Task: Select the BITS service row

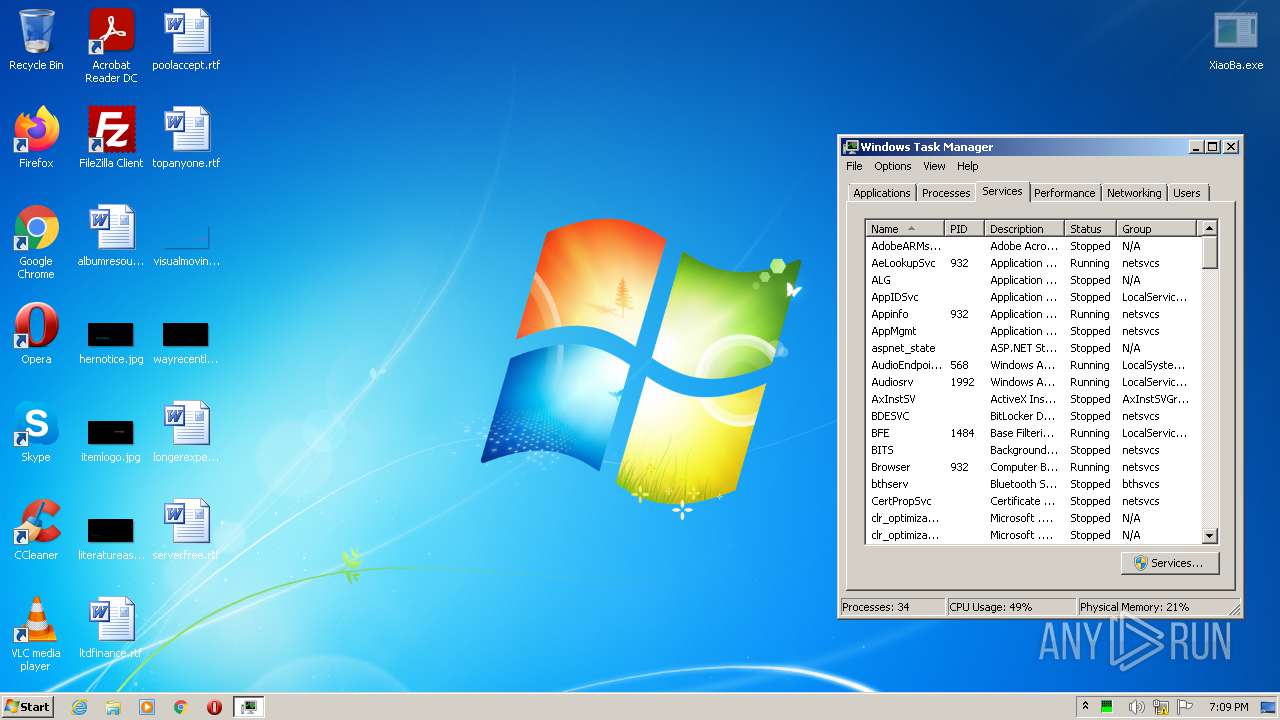Action: tap(1033, 450)
